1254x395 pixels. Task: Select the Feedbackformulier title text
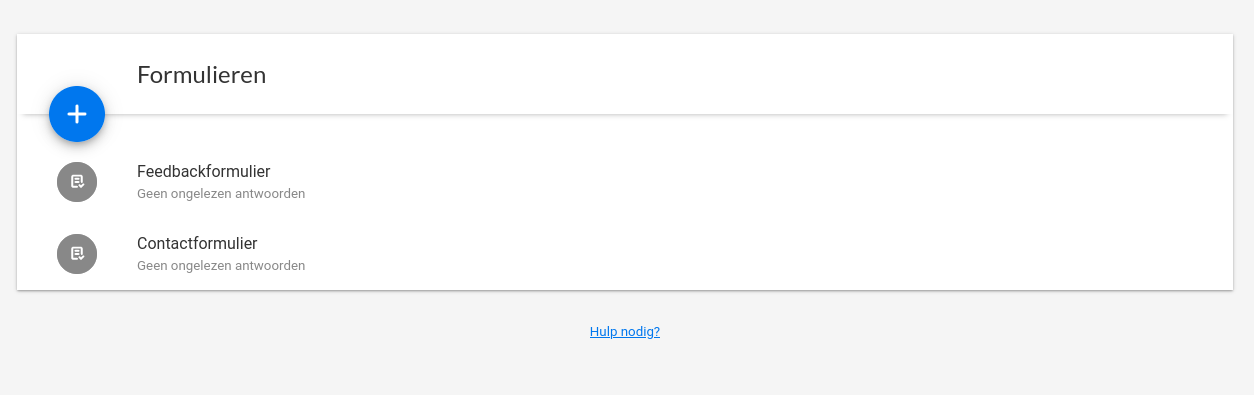pyautogui.click(x=204, y=171)
